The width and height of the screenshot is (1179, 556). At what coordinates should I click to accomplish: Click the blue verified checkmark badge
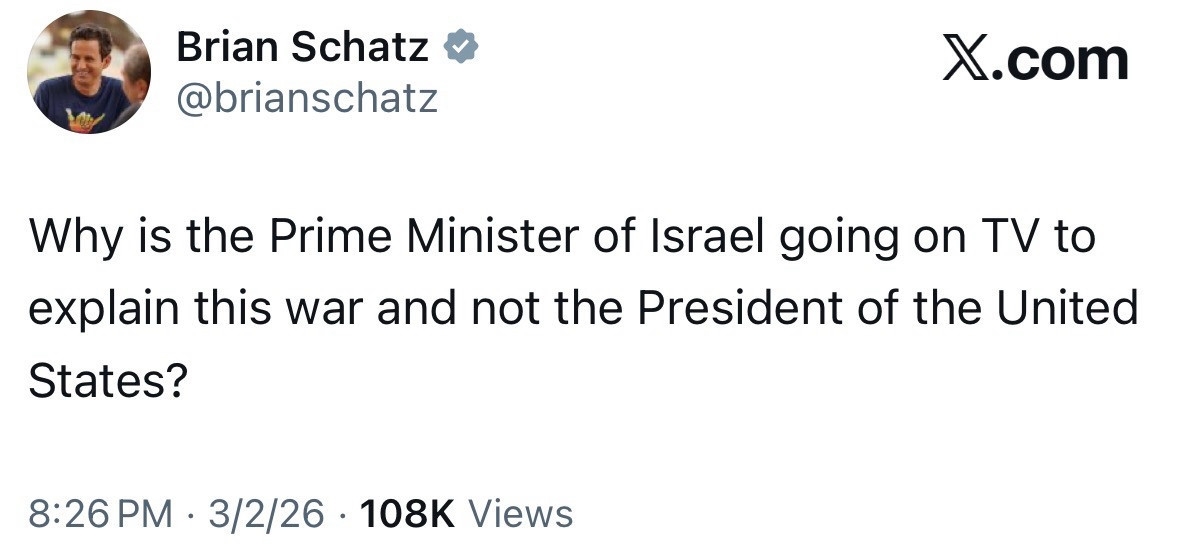pyautogui.click(x=461, y=47)
